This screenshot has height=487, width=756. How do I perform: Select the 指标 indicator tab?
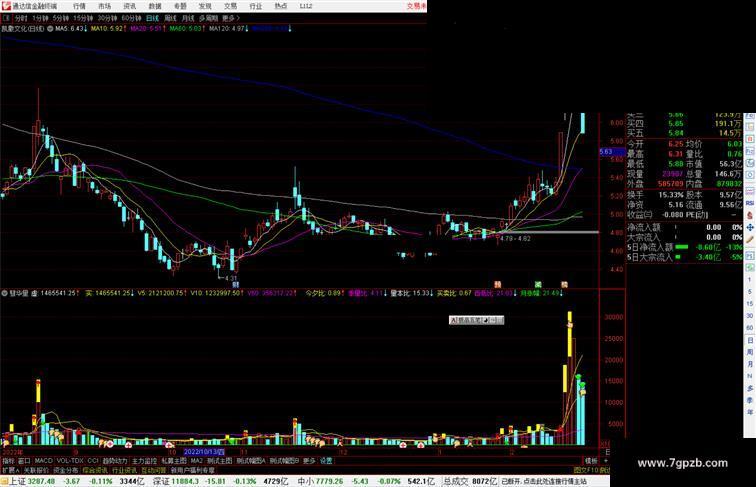[9, 461]
